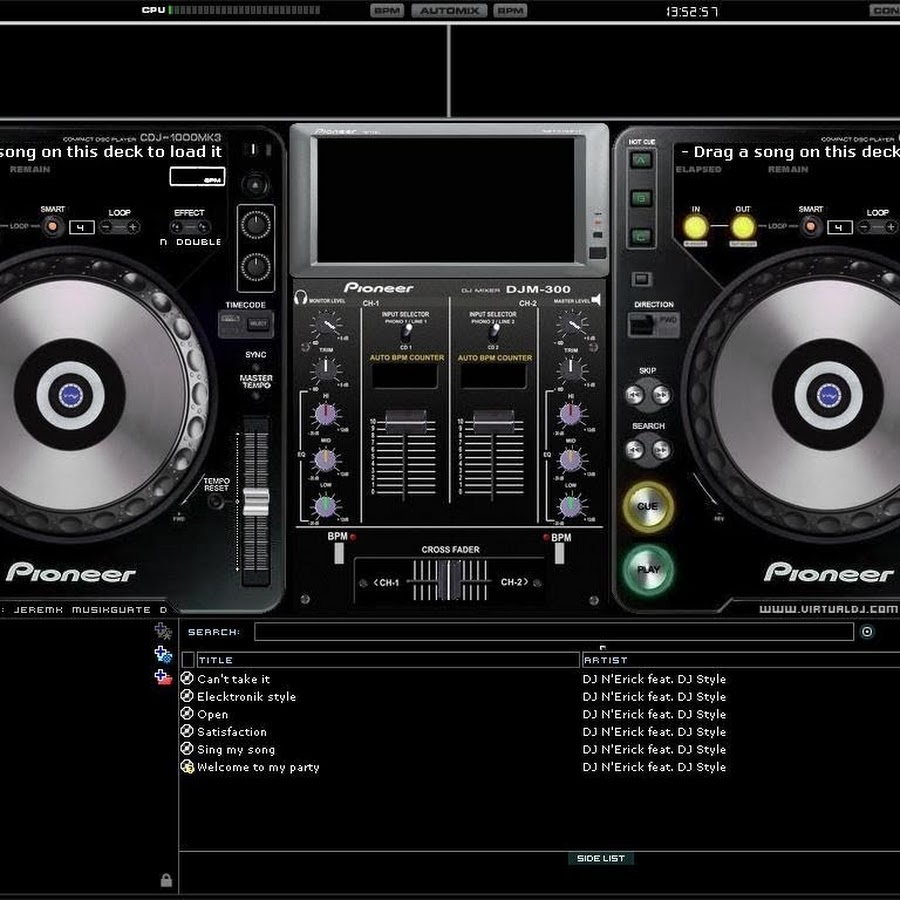Click the Master Level knob
This screenshot has width=900, height=900.
(x=572, y=325)
